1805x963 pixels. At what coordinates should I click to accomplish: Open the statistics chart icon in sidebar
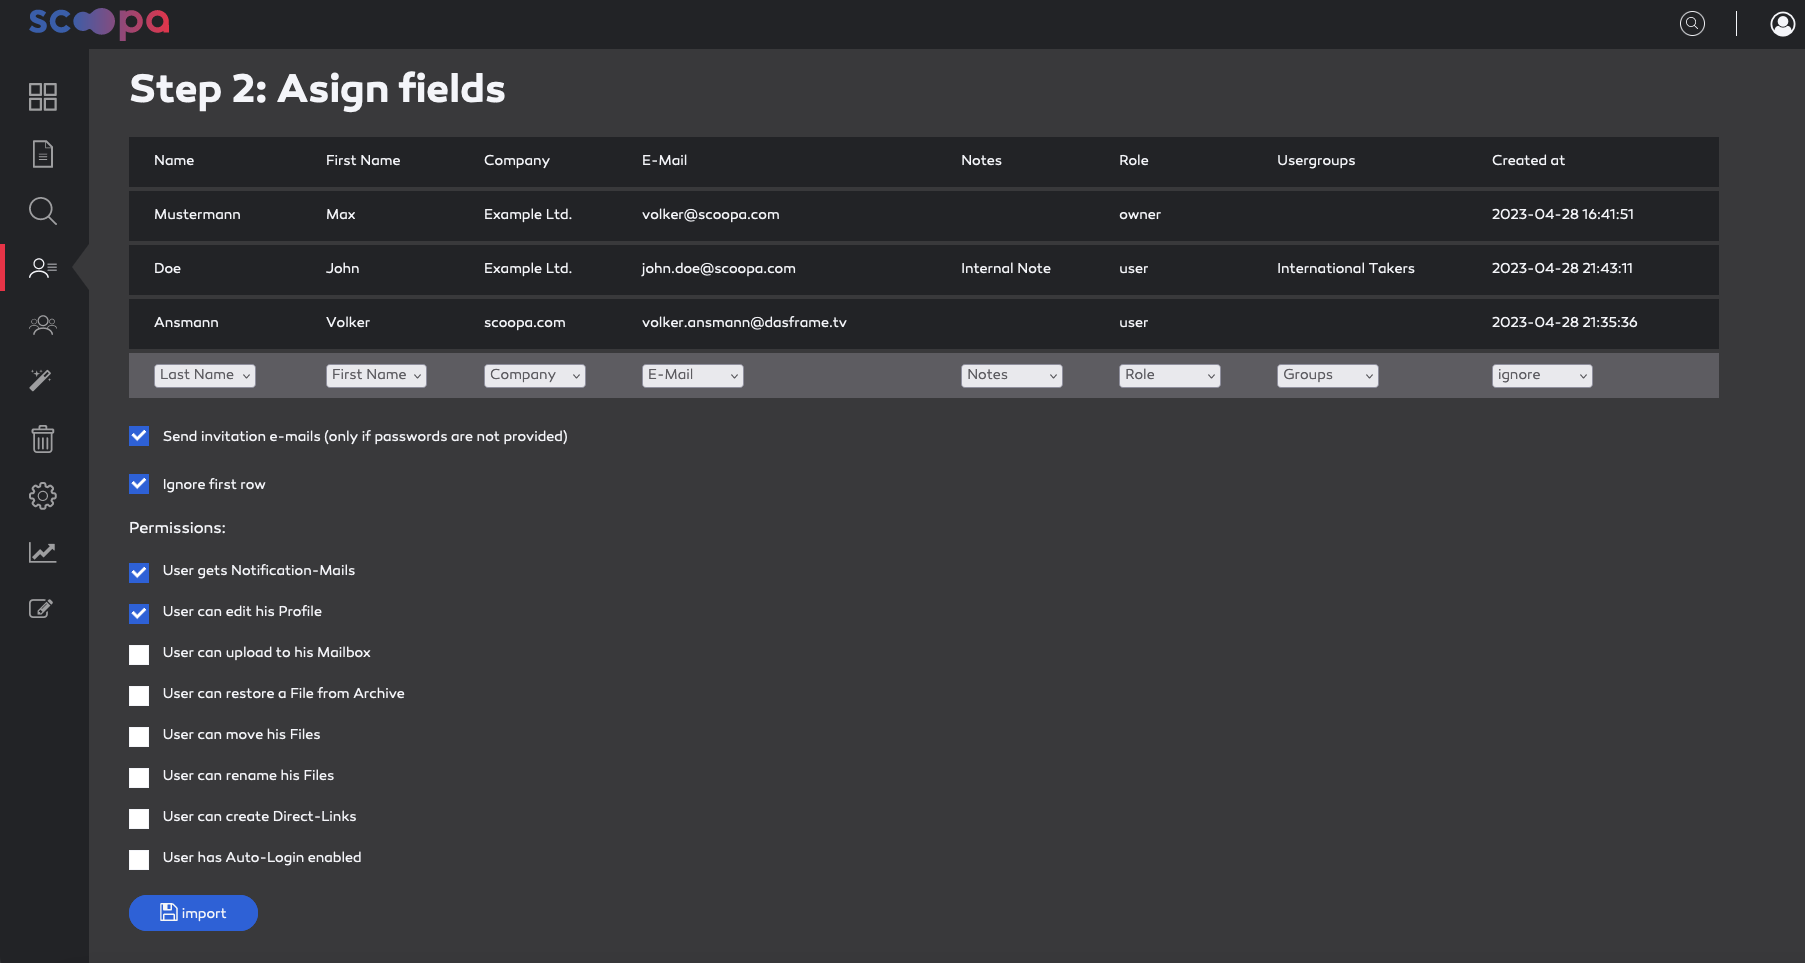tap(43, 552)
